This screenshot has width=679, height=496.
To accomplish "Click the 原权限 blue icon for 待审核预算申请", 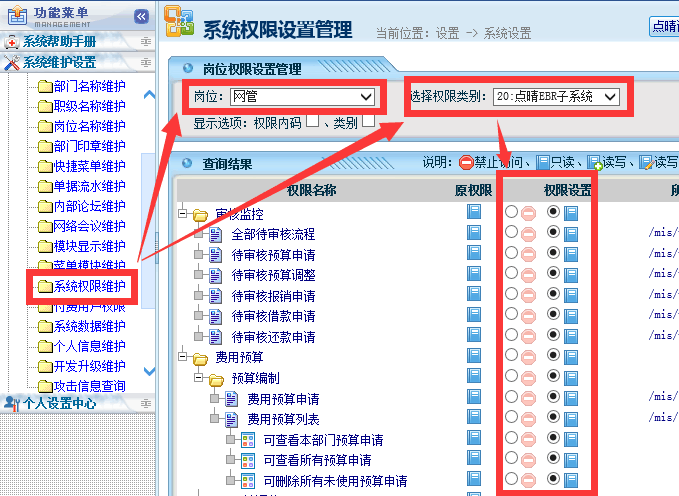I will pyautogui.click(x=474, y=255).
